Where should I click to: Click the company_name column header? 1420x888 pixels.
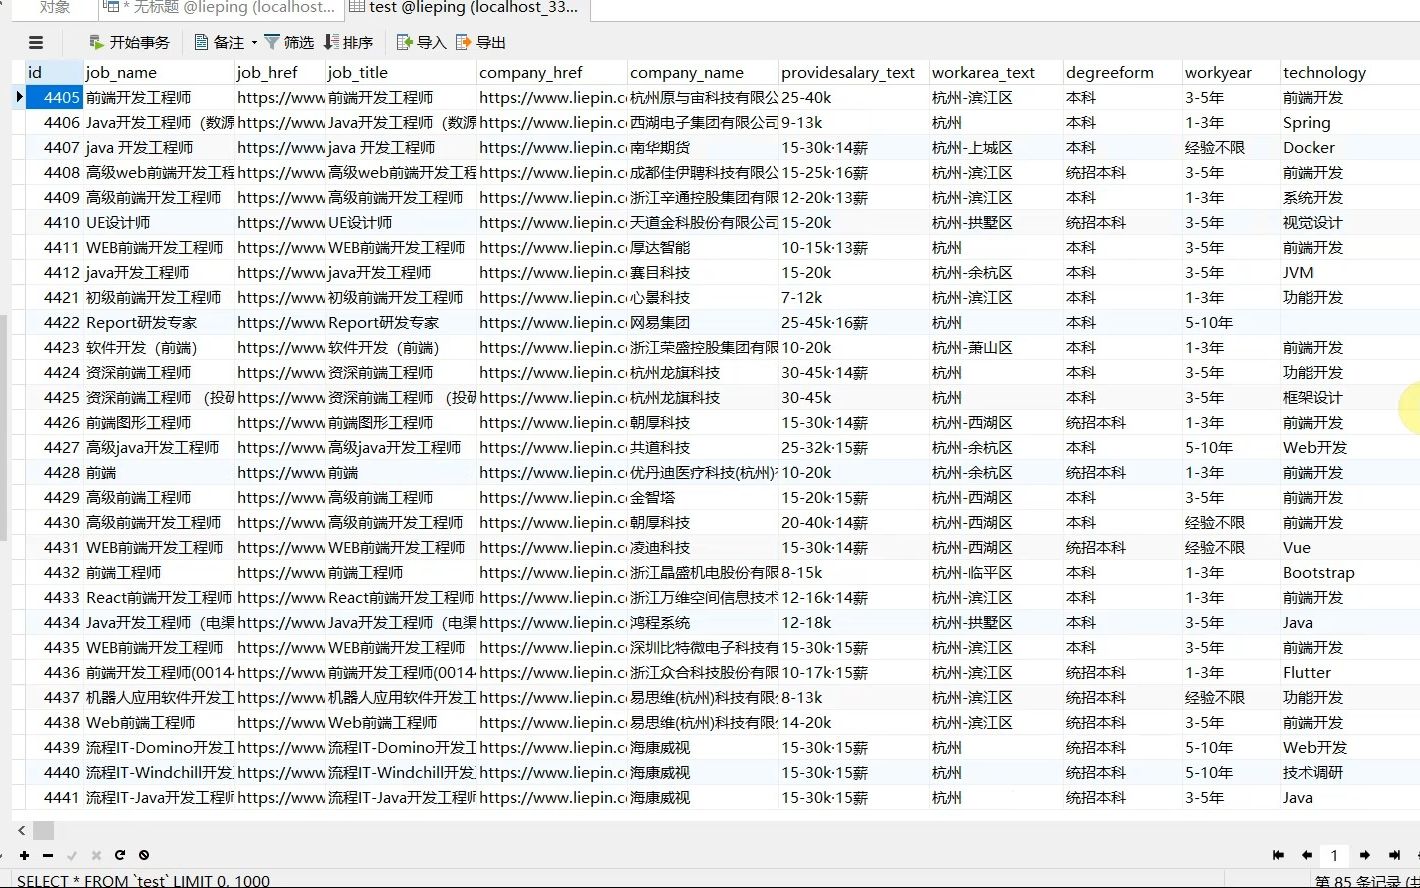(x=703, y=72)
